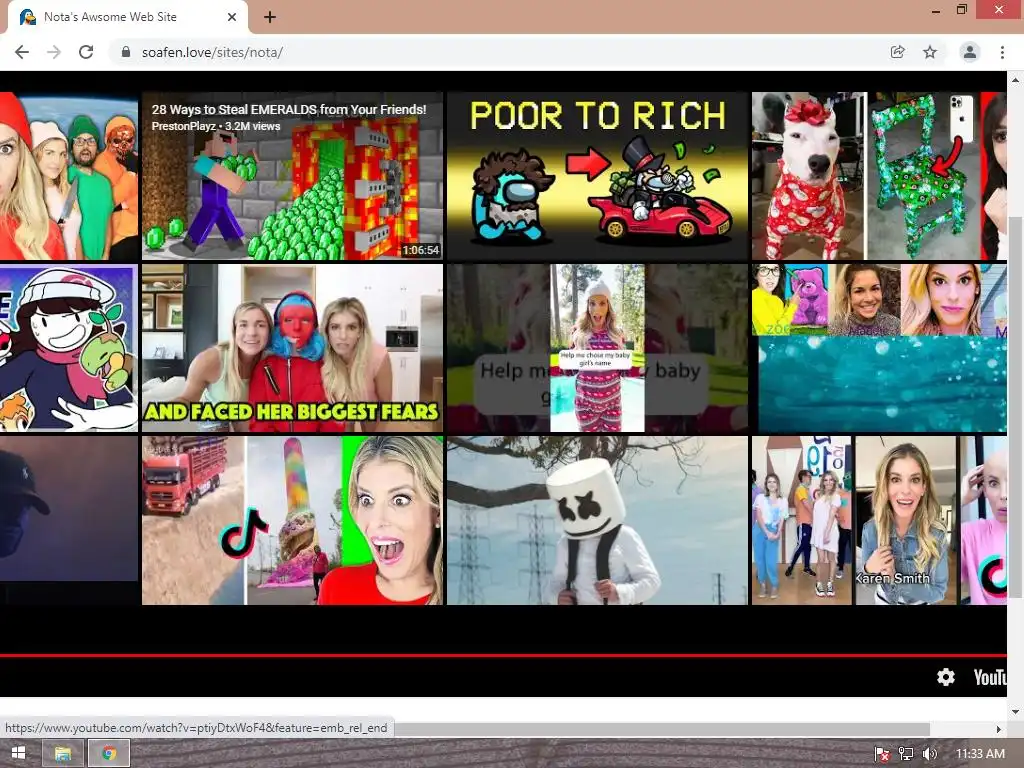The width and height of the screenshot is (1024, 768).
Task: Click the browser forward arrow
Action: click(x=54, y=52)
